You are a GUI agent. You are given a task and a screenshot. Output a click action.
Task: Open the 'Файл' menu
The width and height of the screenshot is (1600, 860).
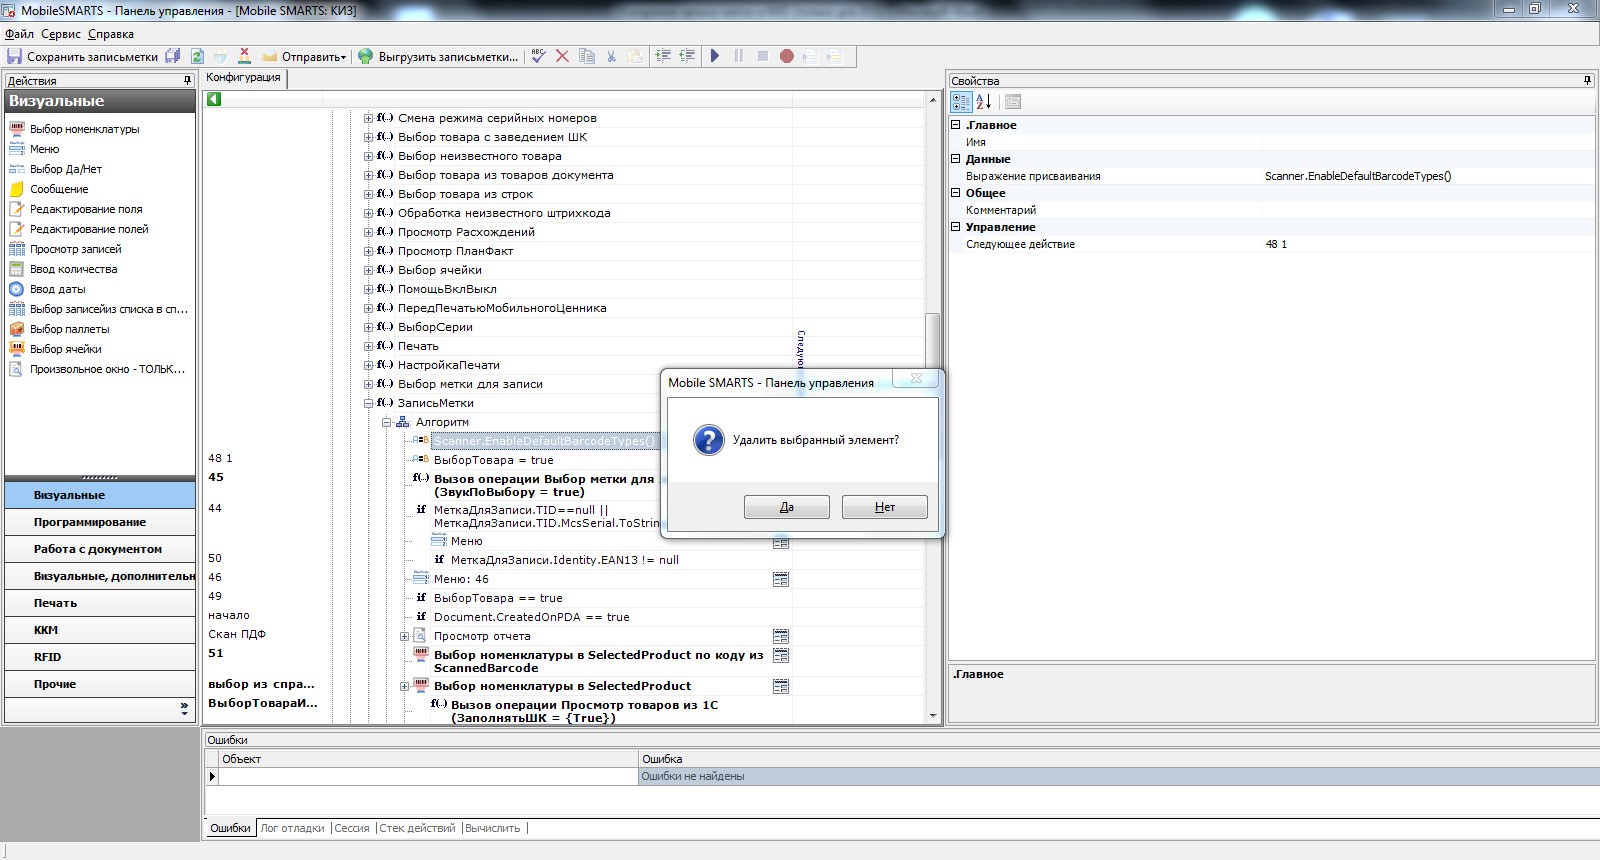[19, 34]
